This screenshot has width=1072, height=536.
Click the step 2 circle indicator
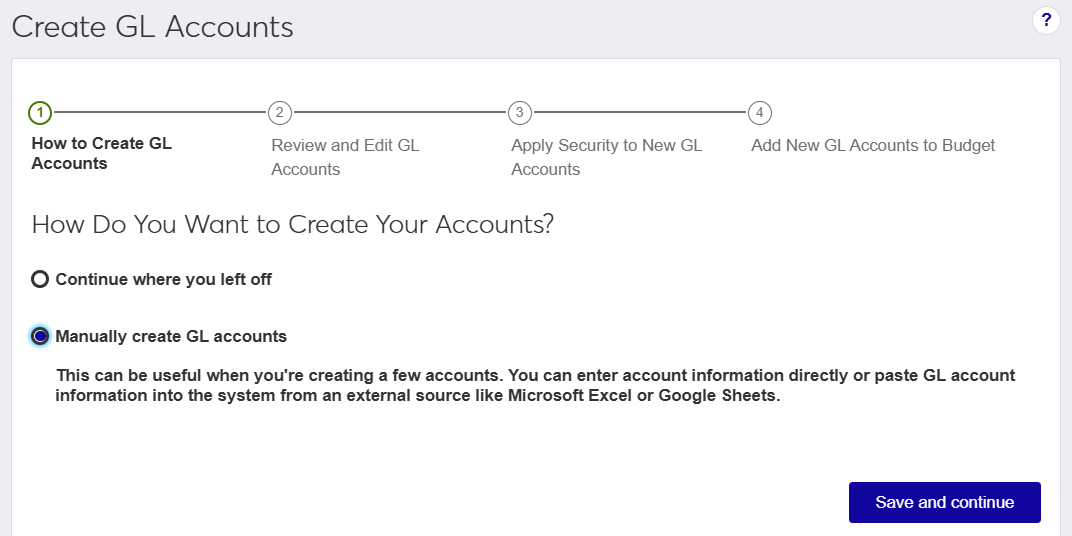[280, 112]
